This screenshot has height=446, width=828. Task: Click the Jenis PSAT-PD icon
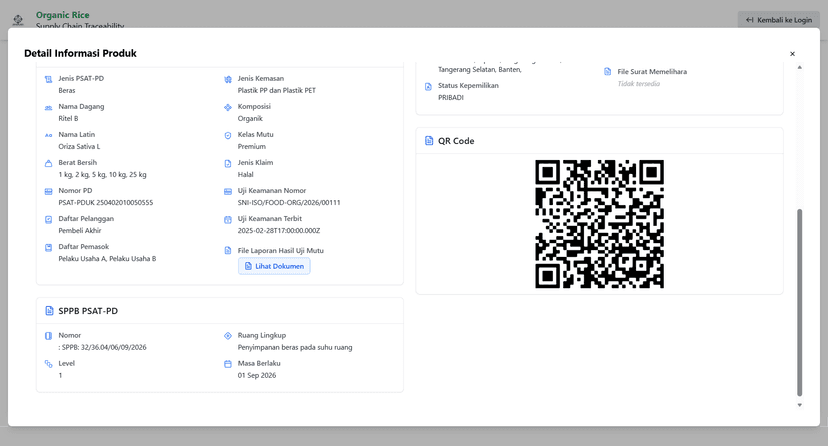pyautogui.click(x=48, y=79)
